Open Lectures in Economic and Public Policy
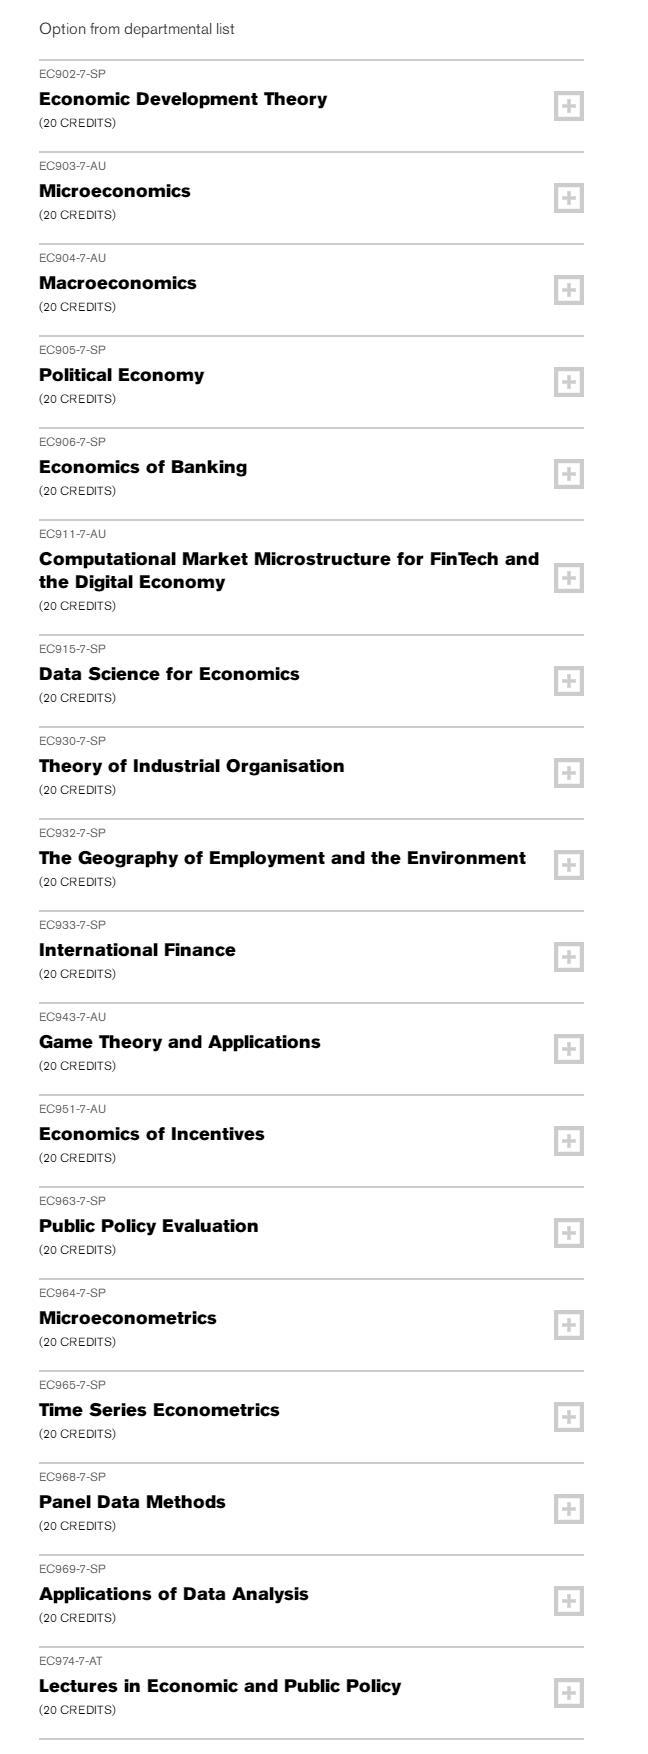Image resolution: width=648 pixels, height=1754 pixels. point(220,1686)
